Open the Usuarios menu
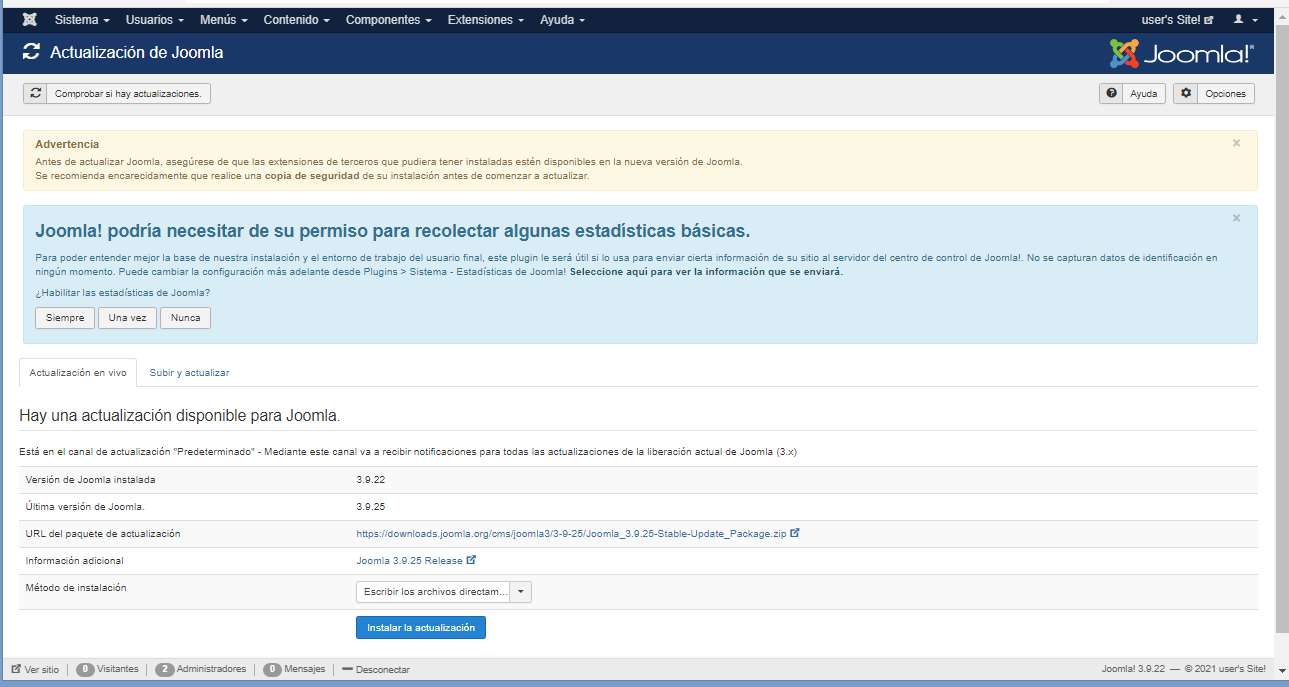Screen dimensions: 1289x687 155,20
